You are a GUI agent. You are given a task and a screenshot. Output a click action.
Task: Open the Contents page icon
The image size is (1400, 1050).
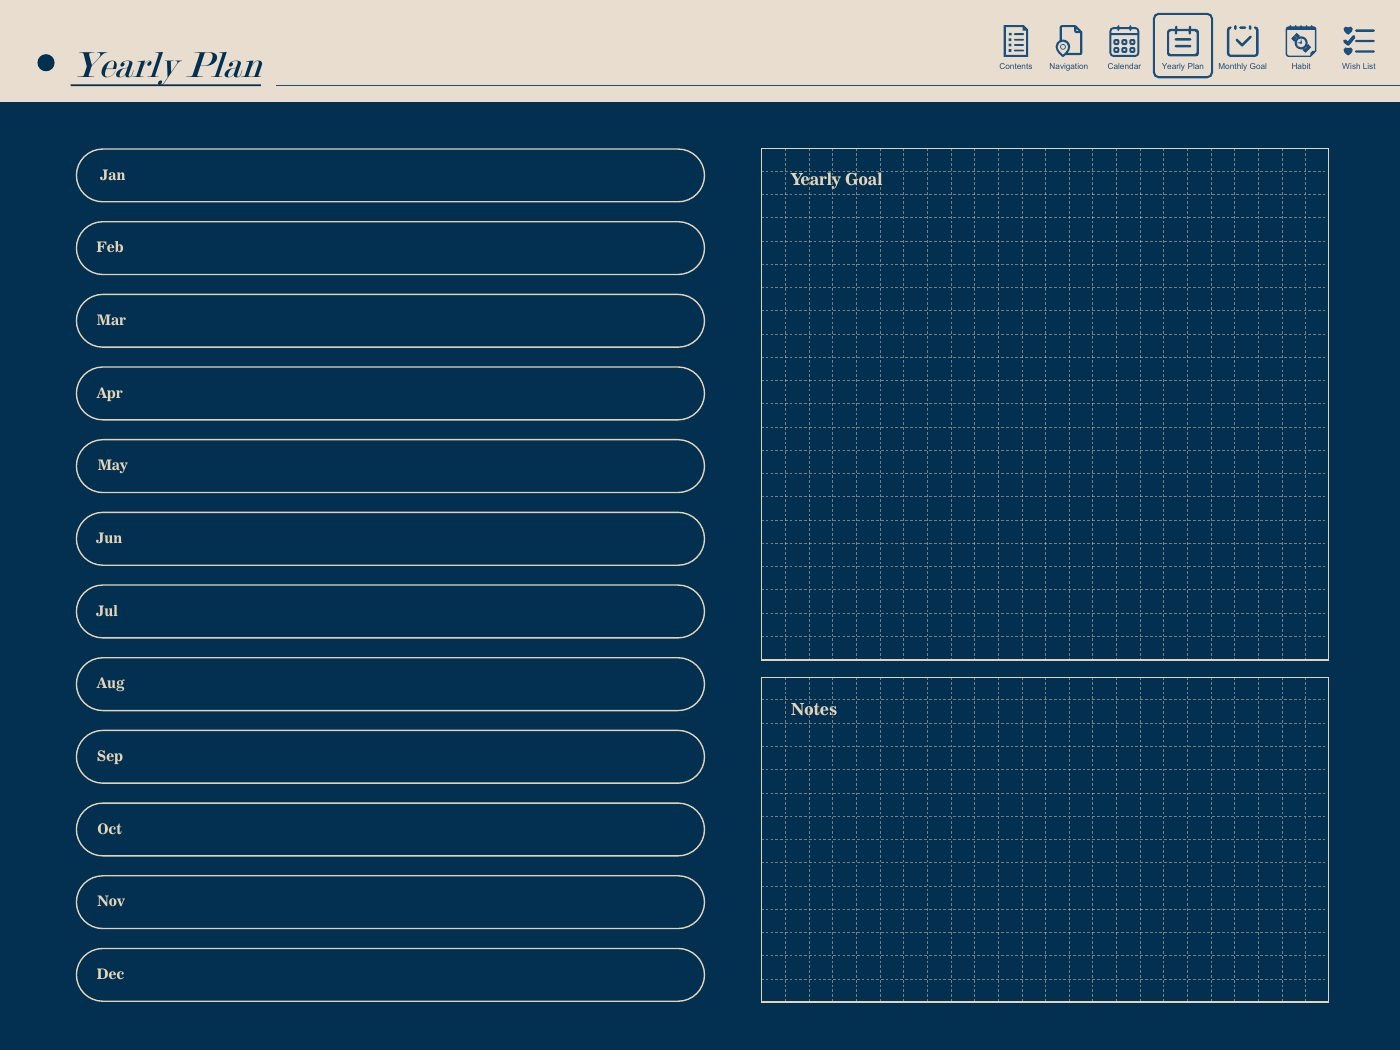pos(1015,46)
